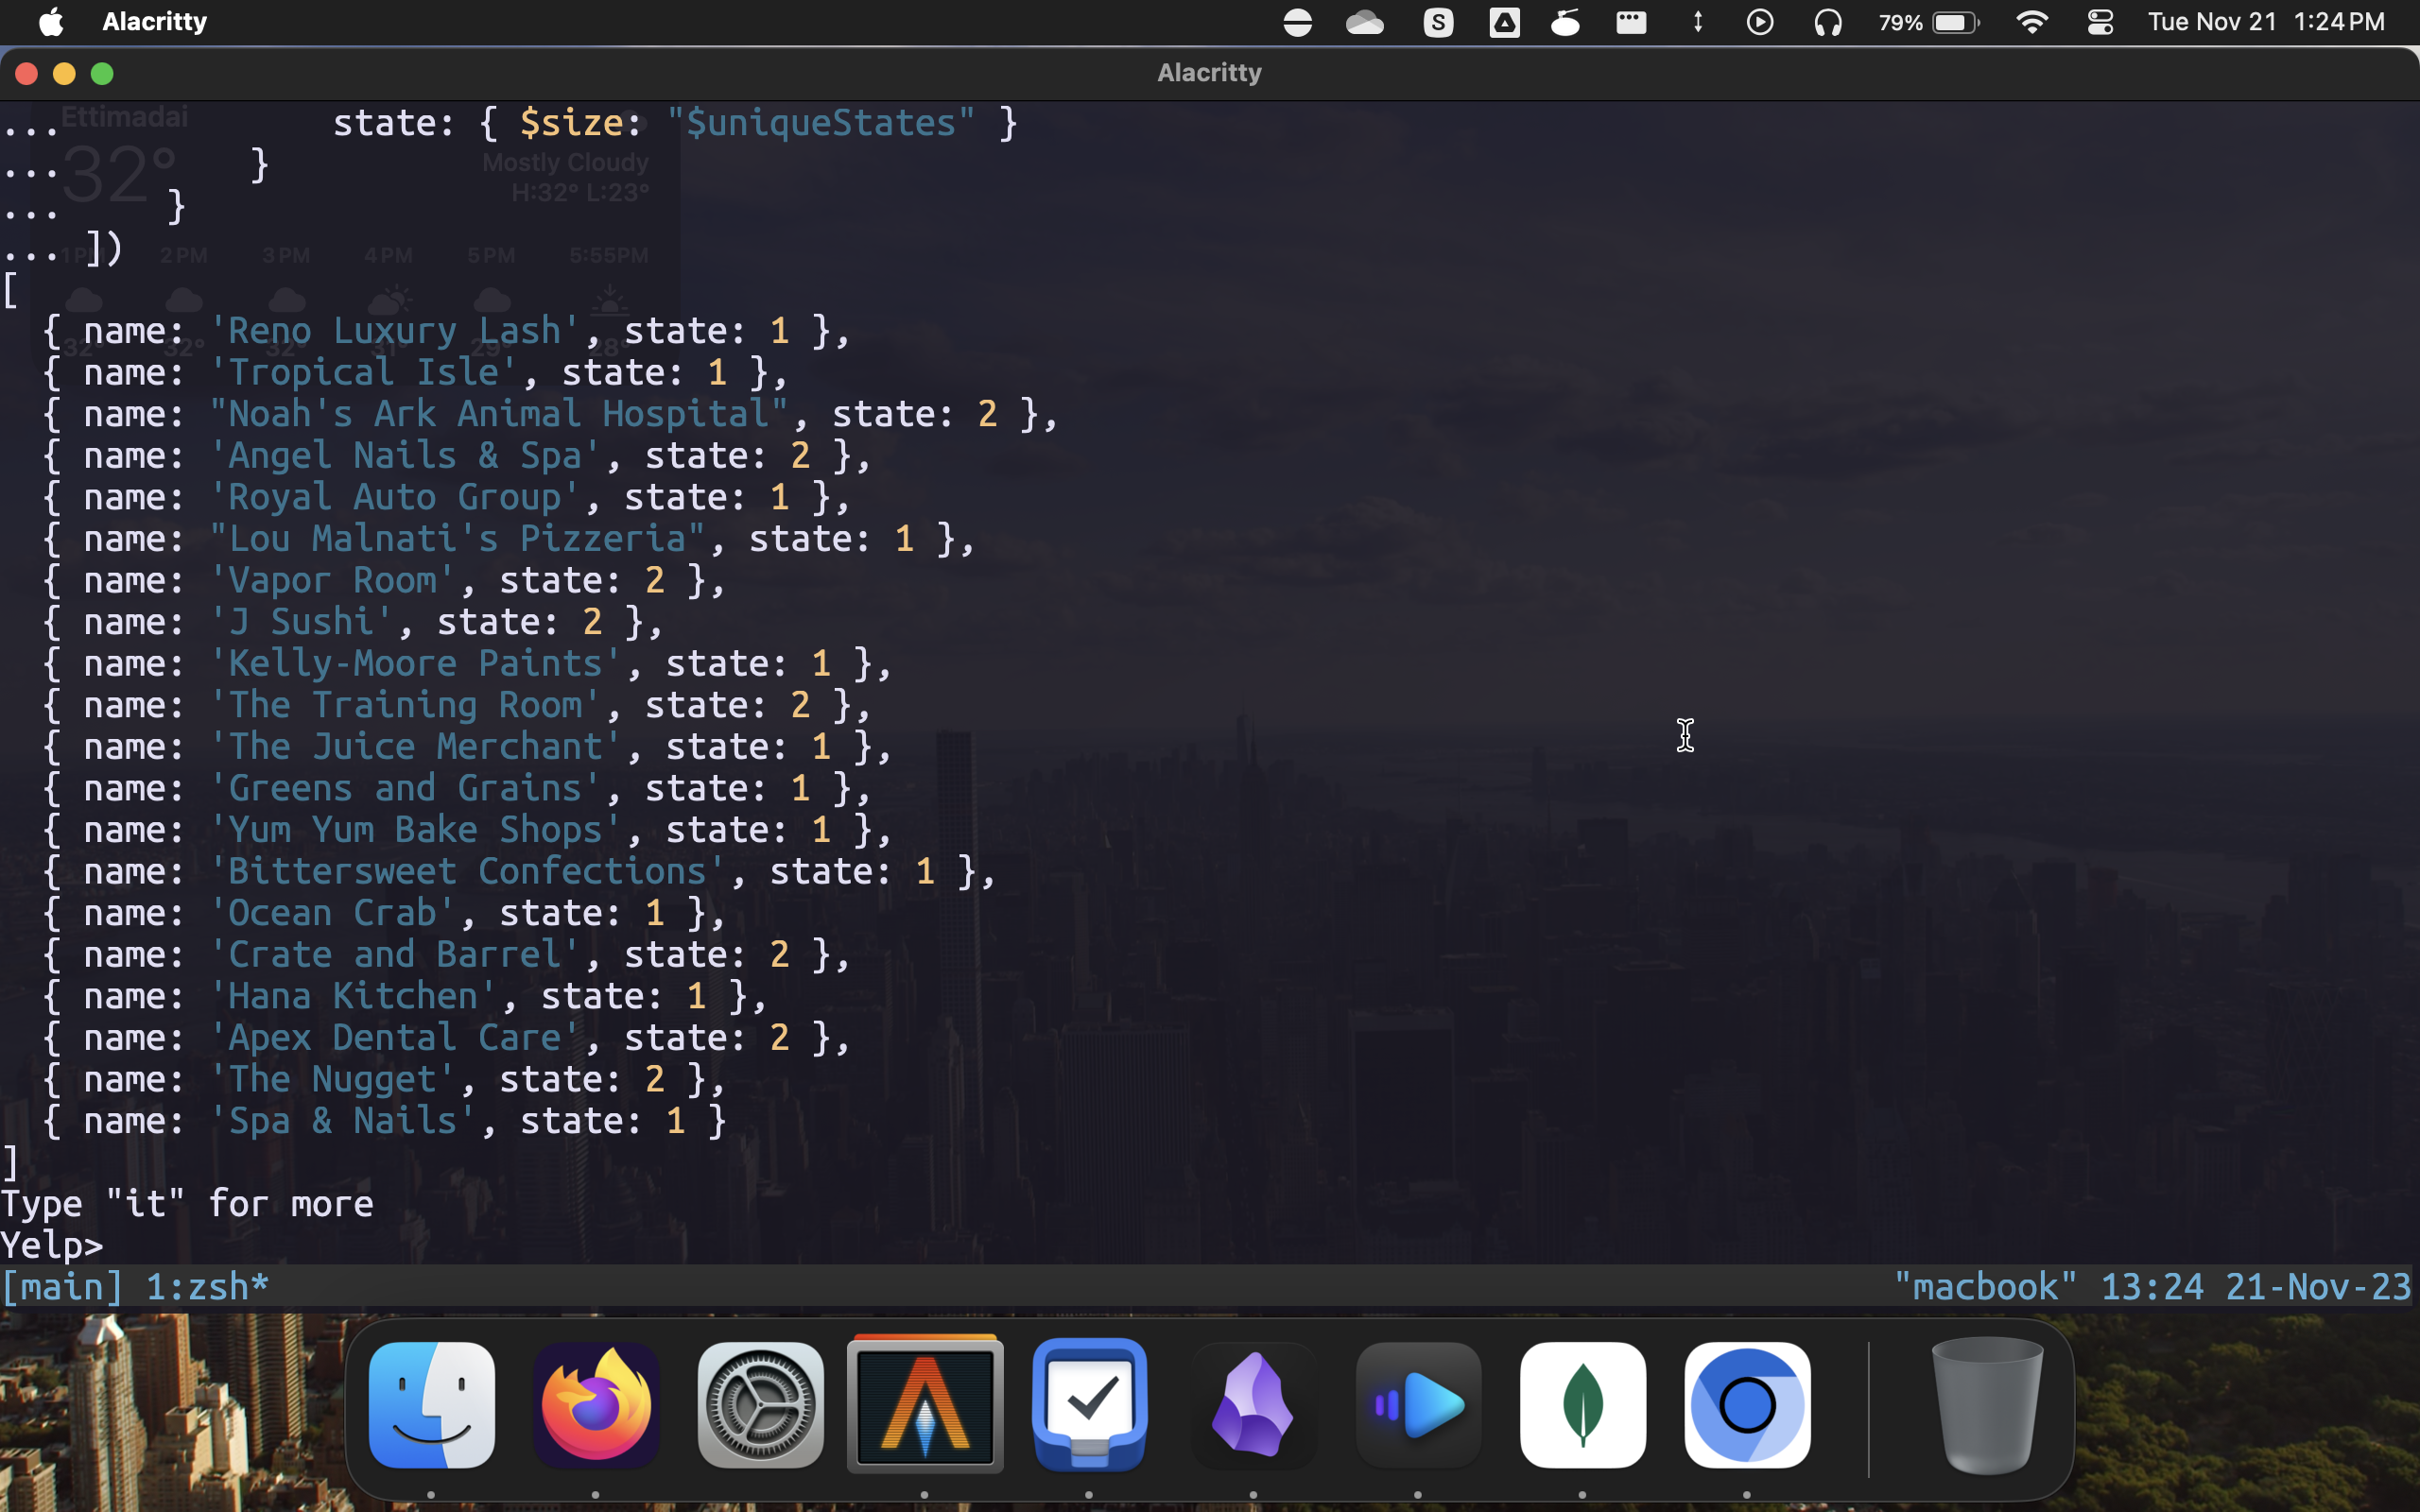Click the cloud icon in menu bar

point(1364,22)
